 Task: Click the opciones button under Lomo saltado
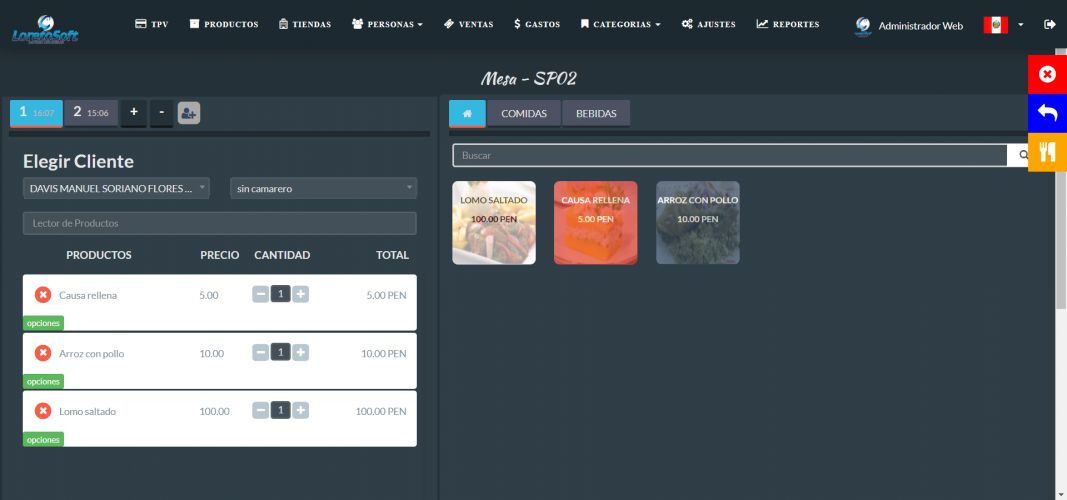pyautogui.click(x=43, y=439)
